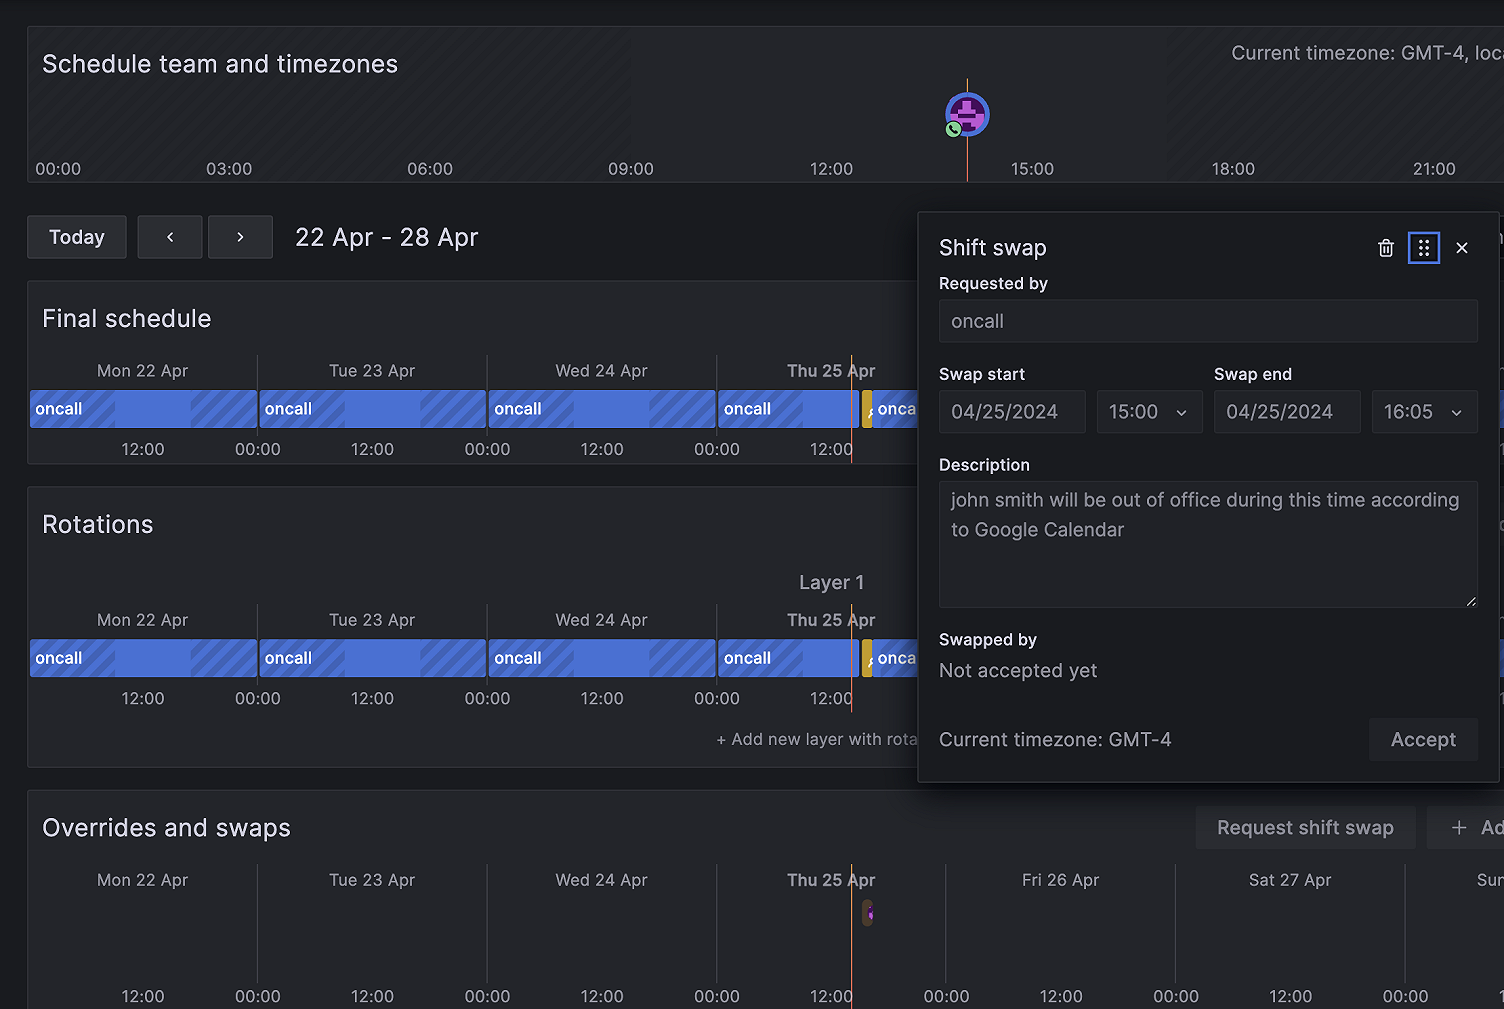
Task: Click the purple swap marker under Thu 25 Apr
Action: [866, 912]
